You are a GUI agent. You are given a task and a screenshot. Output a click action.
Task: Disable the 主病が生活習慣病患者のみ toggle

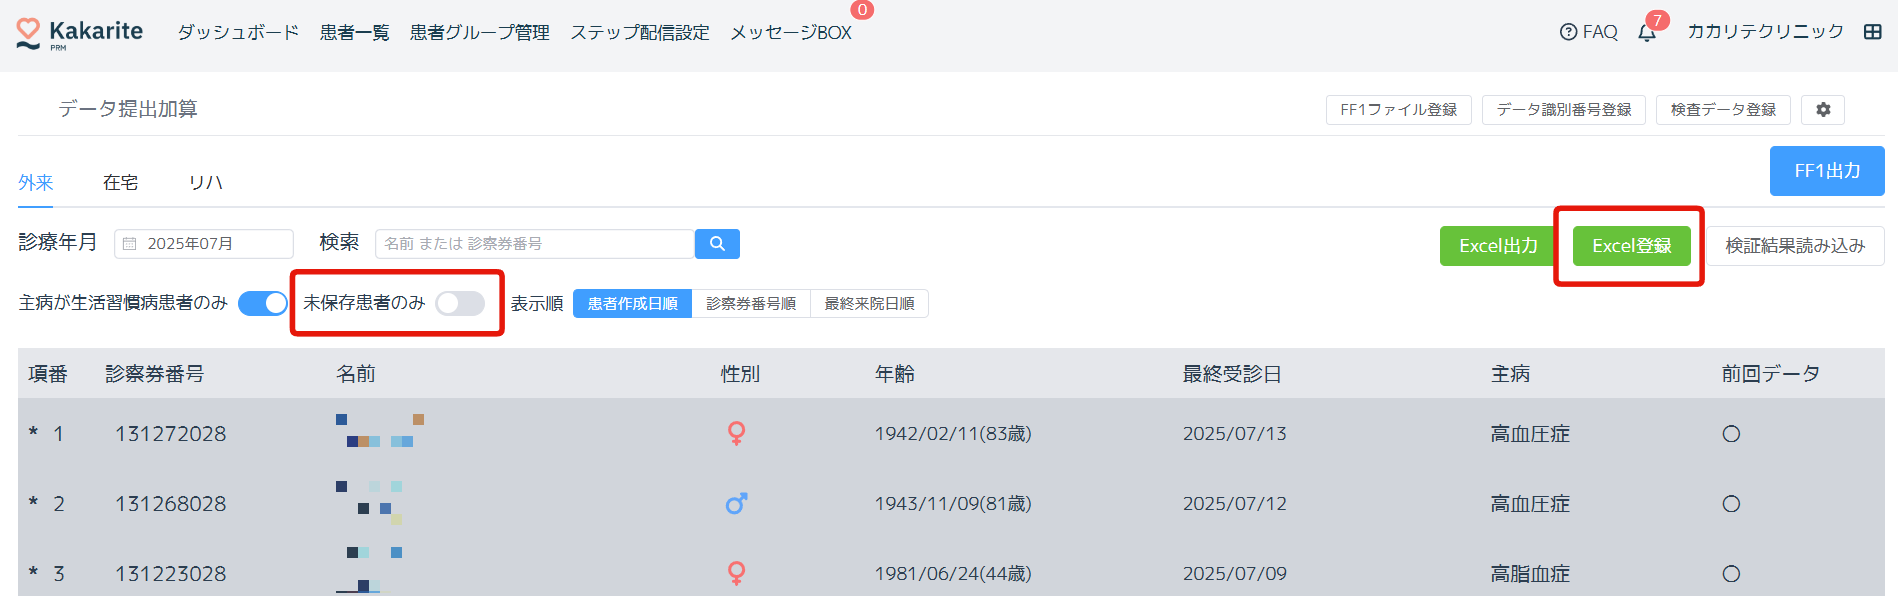[x=263, y=303]
